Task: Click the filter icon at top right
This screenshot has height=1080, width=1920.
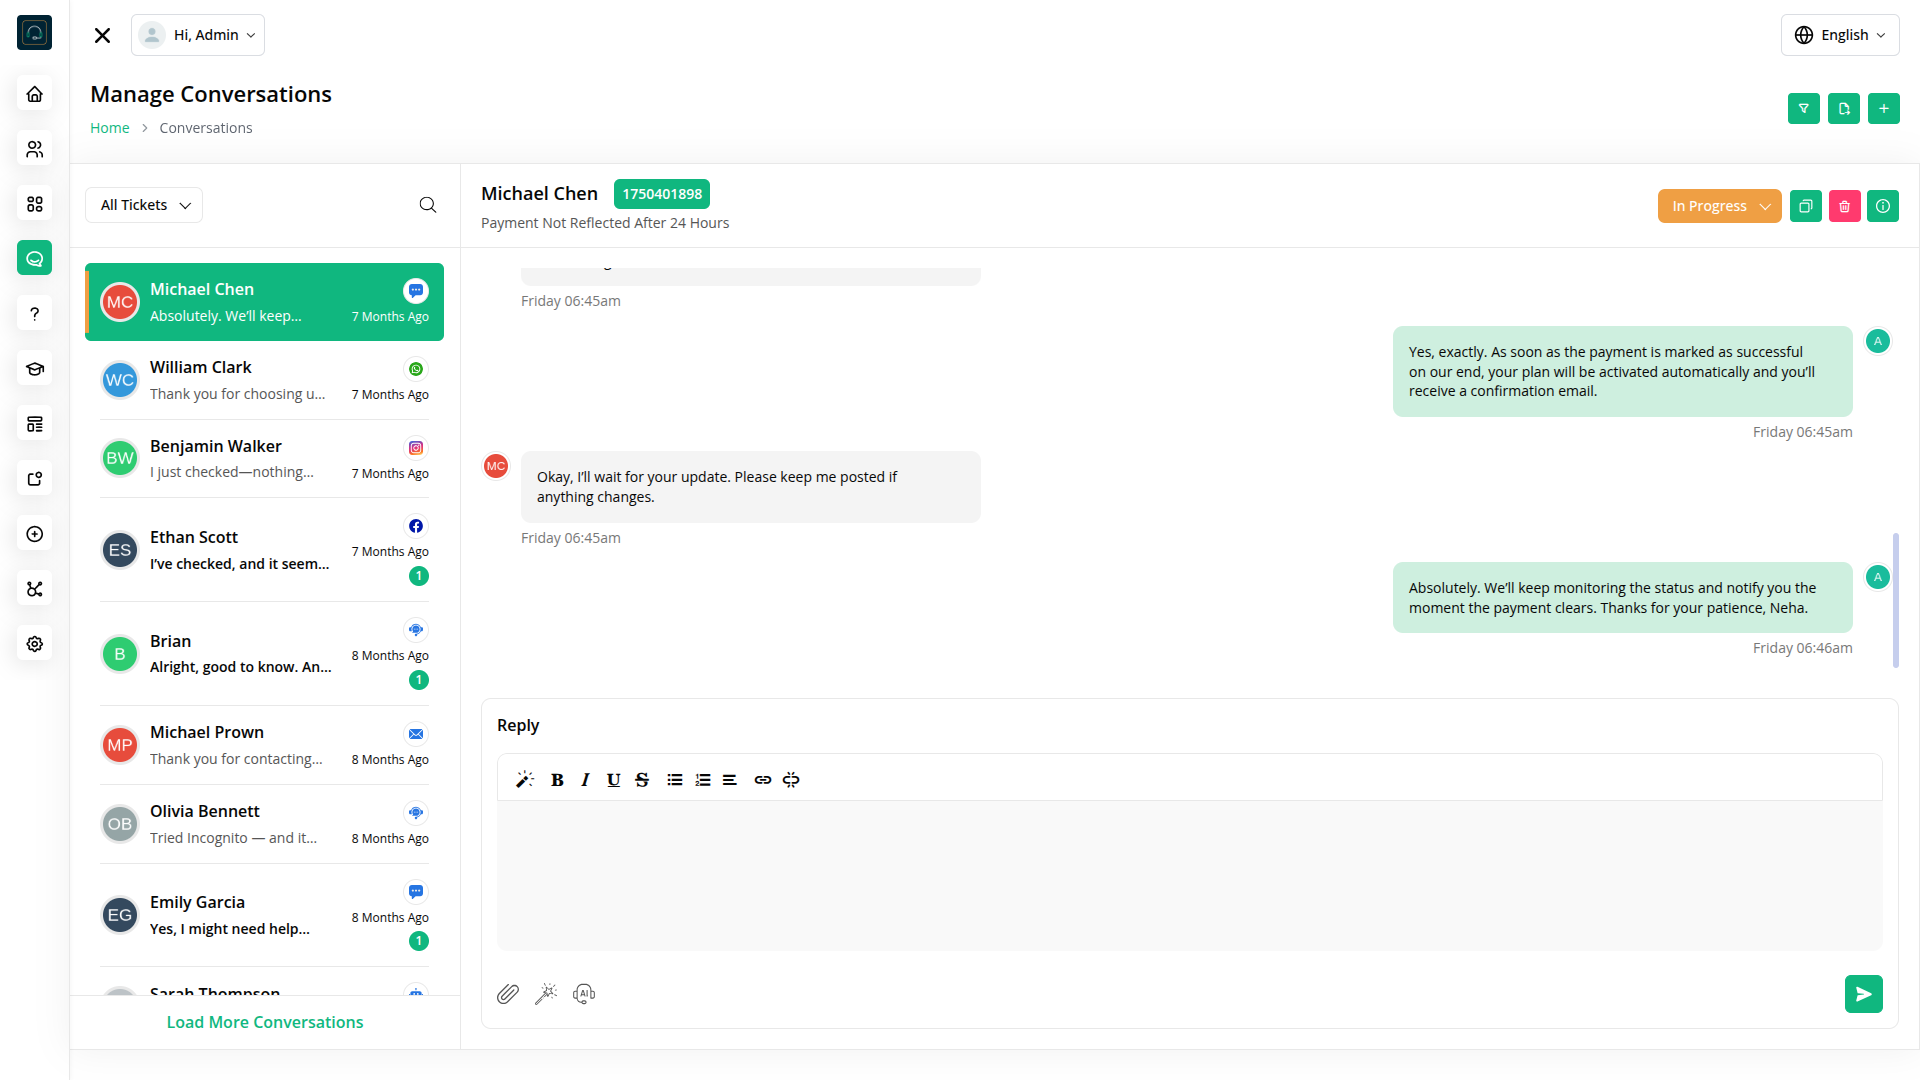Action: pyautogui.click(x=1803, y=108)
